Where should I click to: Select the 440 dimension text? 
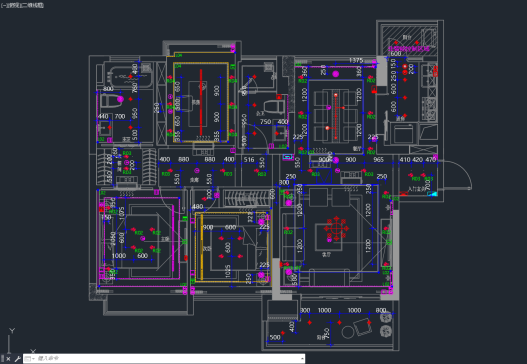click(x=103, y=116)
